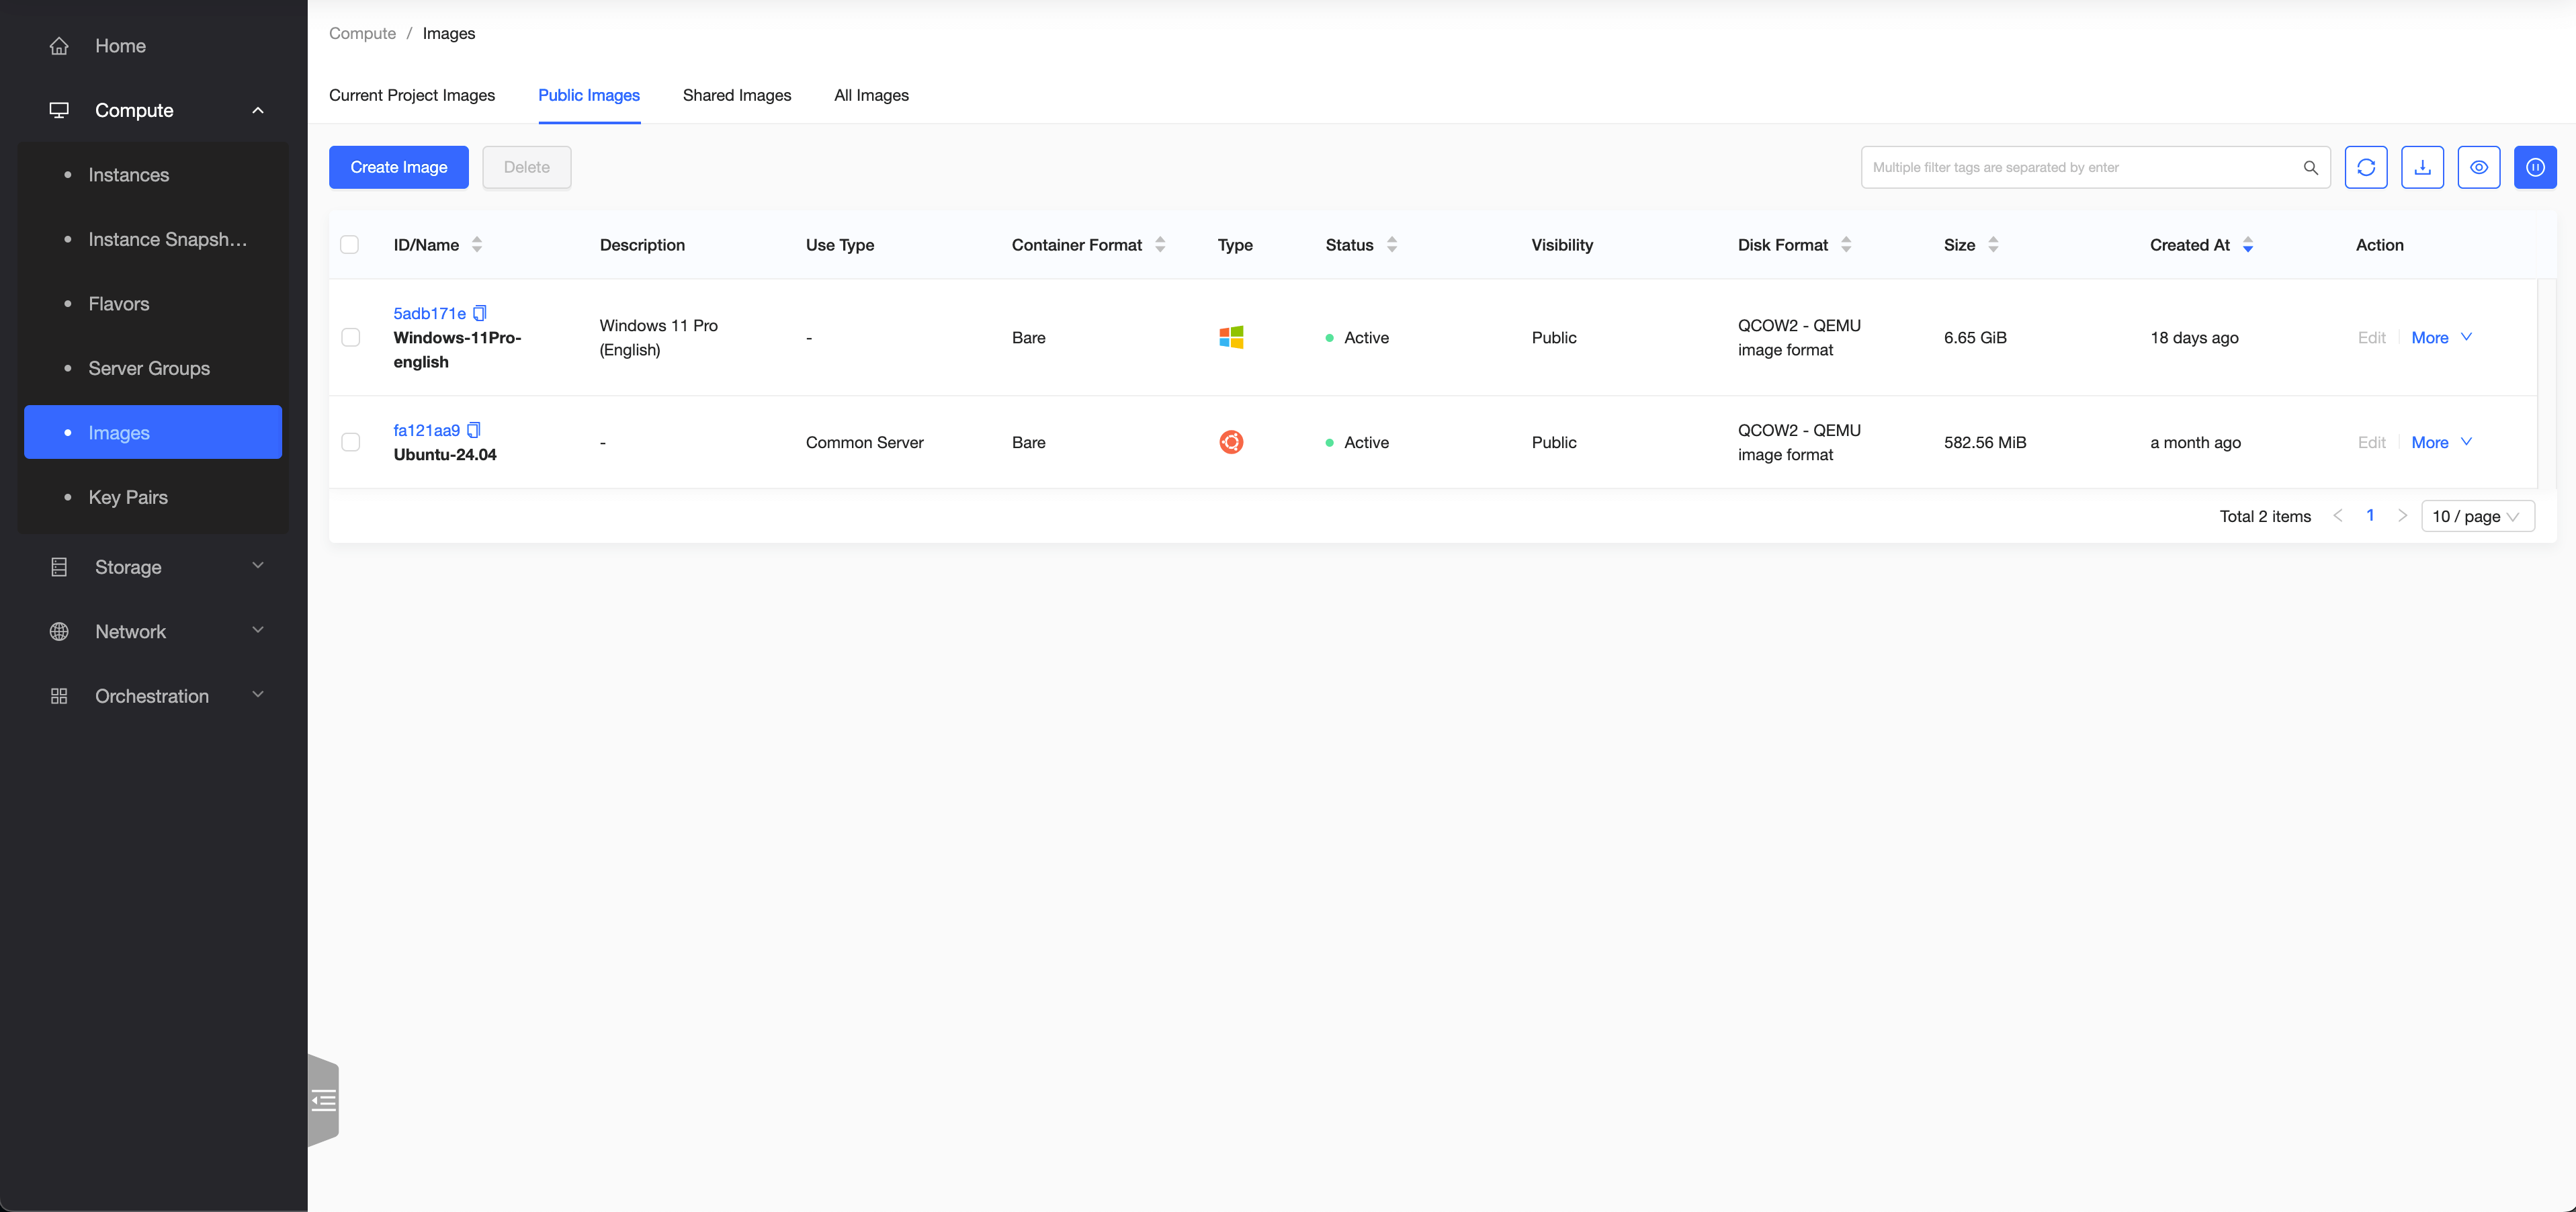Open Flavors in the Compute menu
Image resolution: width=2576 pixels, height=1212 pixels.
[119, 304]
